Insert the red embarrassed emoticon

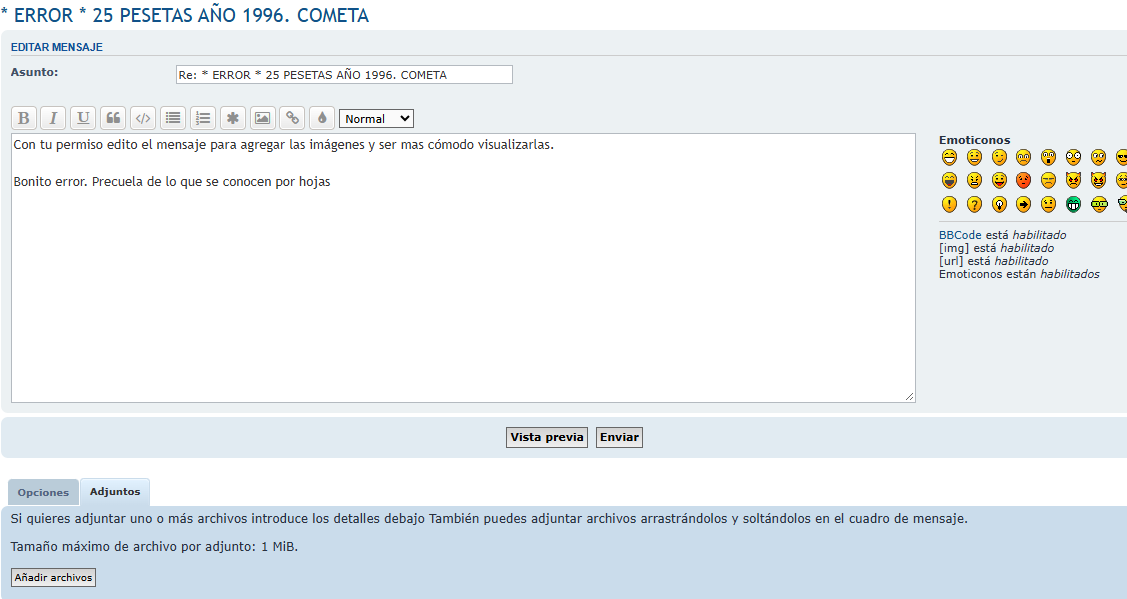[x=1024, y=180]
